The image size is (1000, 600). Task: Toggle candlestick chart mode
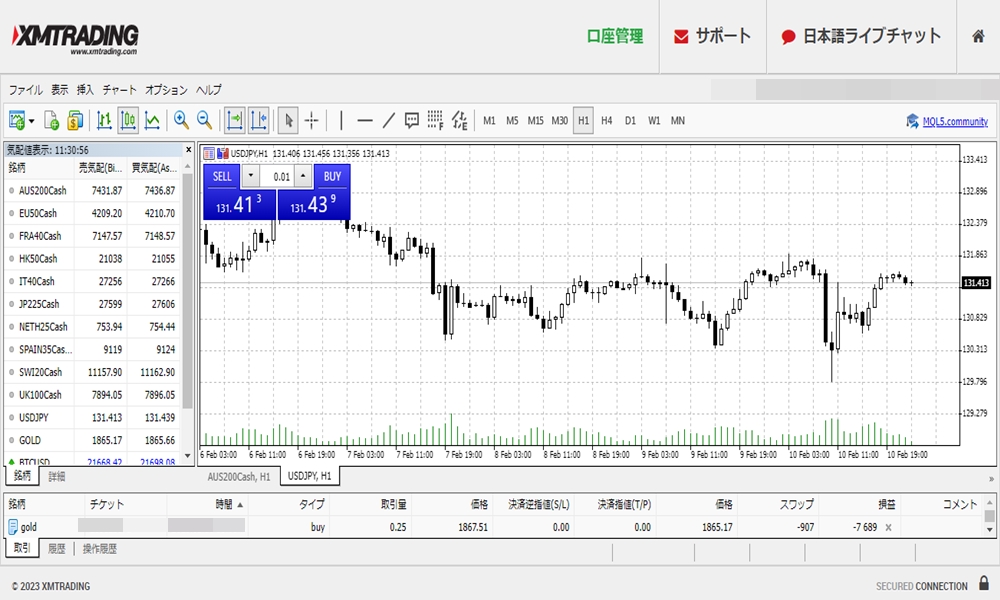click(x=128, y=121)
